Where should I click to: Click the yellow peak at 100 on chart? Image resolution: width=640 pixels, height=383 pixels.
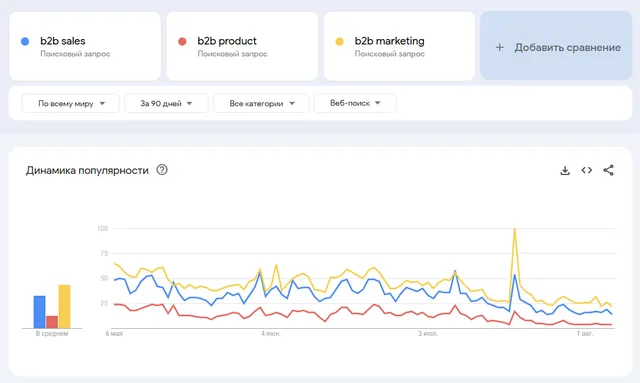pos(515,229)
